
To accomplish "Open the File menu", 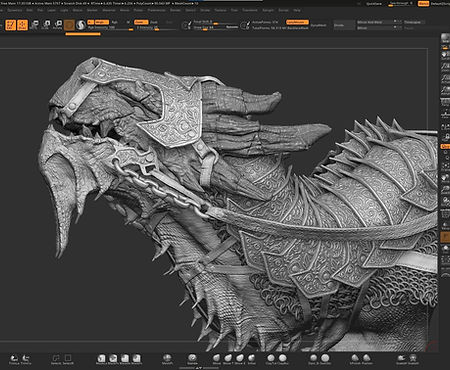I will [x=40, y=10].
